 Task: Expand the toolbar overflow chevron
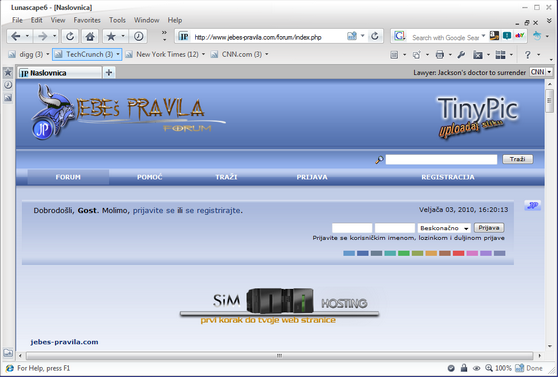tap(164, 33)
